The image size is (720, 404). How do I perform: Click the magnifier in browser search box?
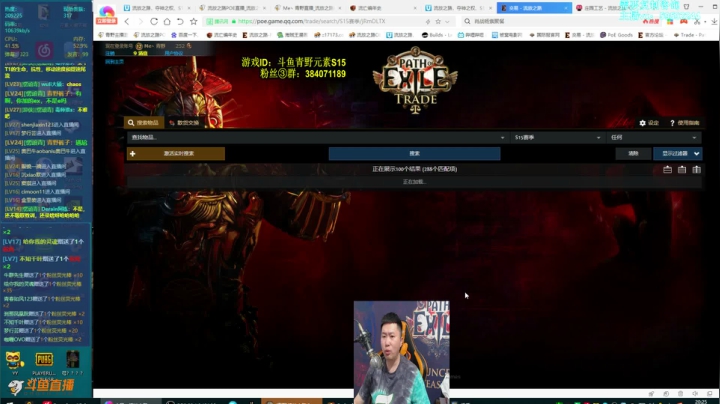pyautogui.click(x=467, y=22)
